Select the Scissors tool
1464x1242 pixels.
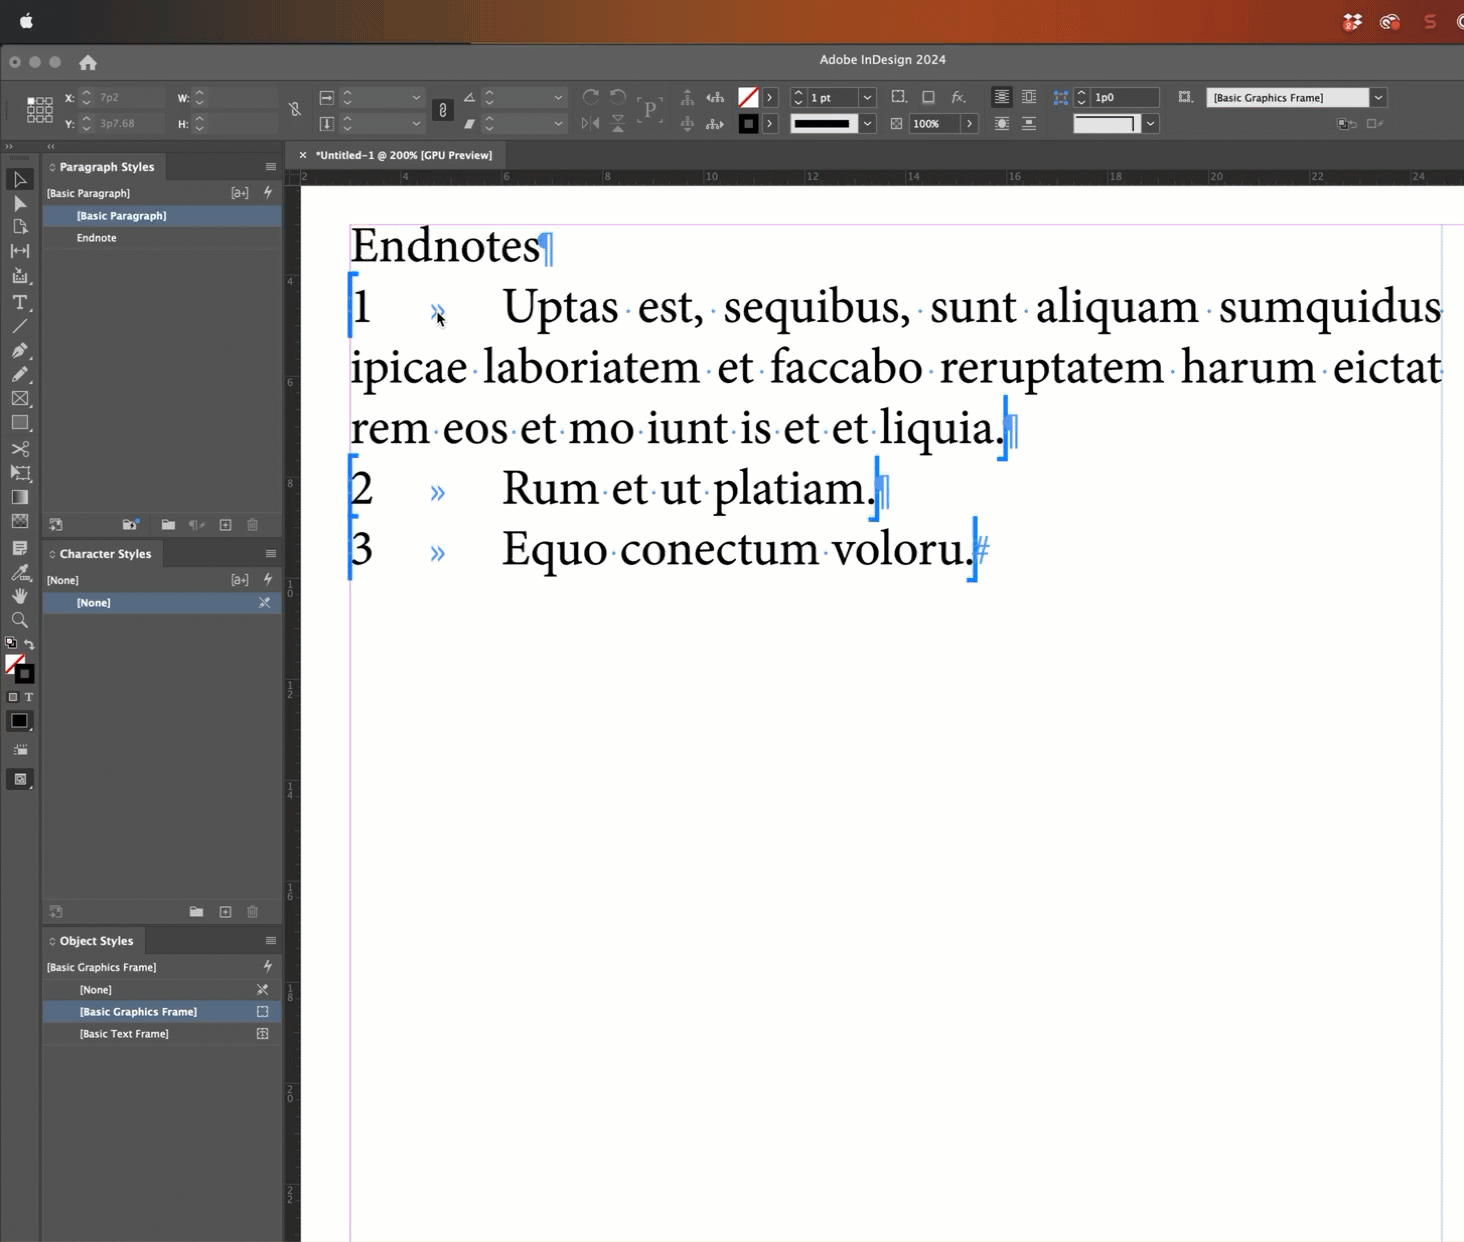20,449
